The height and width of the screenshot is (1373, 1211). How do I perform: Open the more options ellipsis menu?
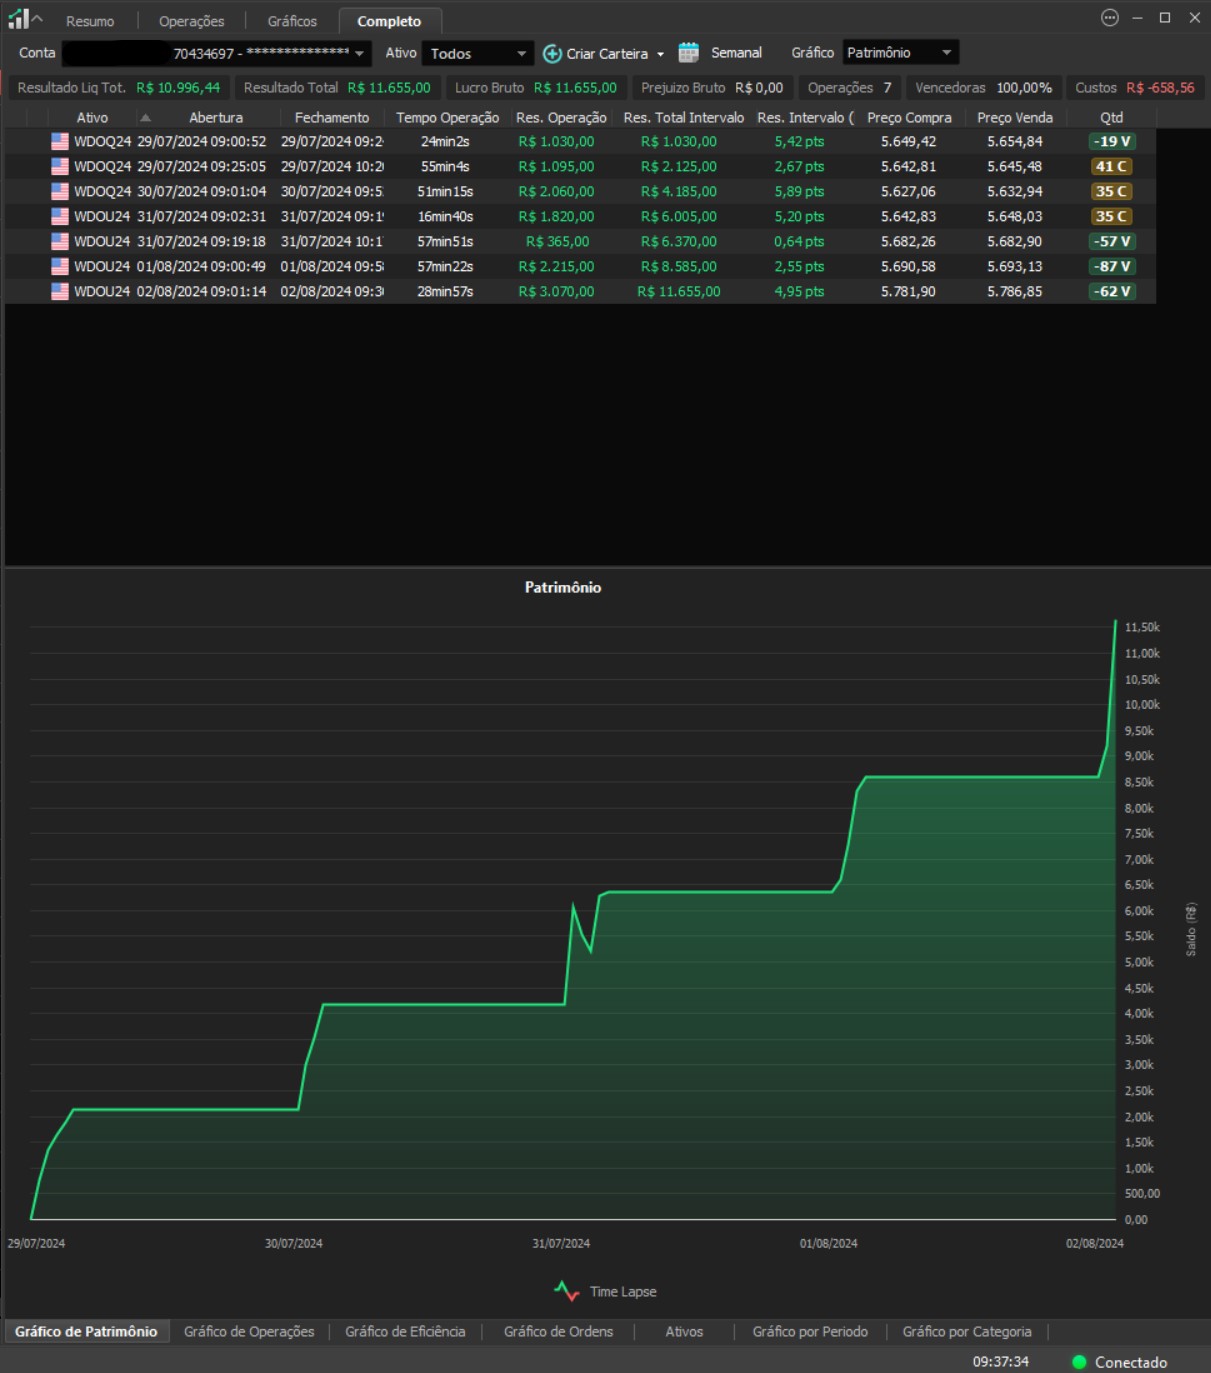click(1109, 18)
